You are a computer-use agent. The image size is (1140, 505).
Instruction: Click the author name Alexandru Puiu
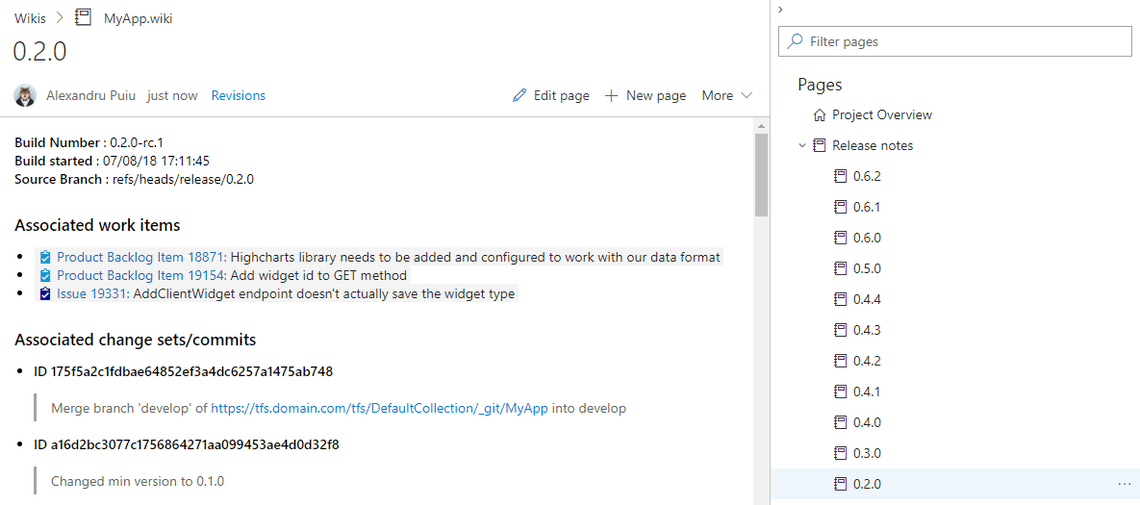92,95
